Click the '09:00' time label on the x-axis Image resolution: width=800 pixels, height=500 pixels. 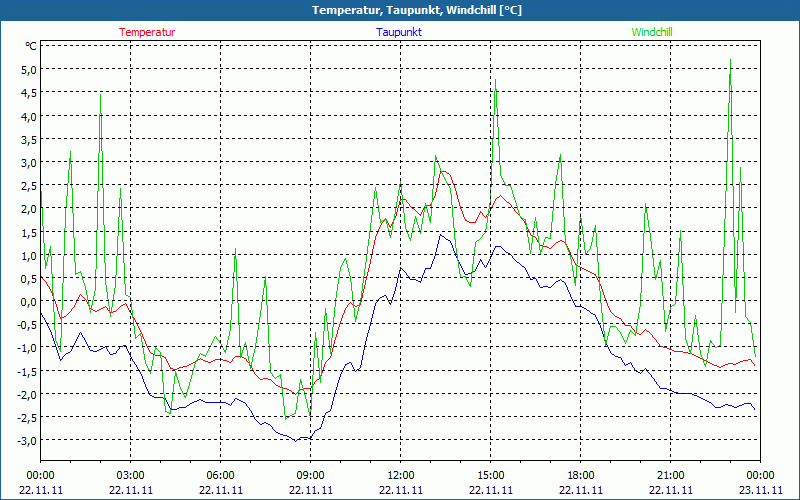click(311, 476)
